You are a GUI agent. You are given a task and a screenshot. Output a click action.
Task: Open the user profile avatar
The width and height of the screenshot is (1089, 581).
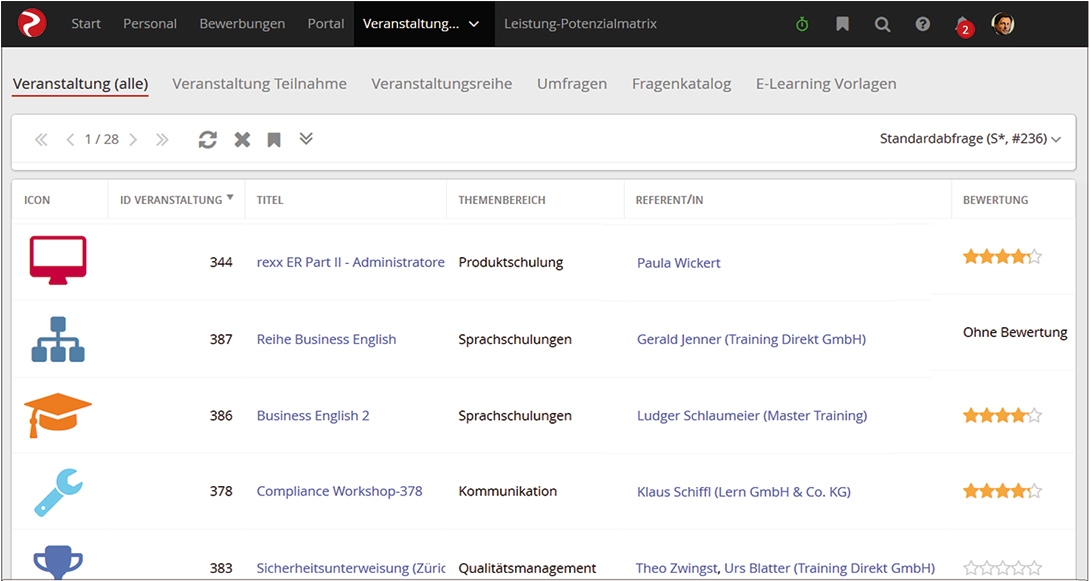pyautogui.click(x=1003, y=23)
